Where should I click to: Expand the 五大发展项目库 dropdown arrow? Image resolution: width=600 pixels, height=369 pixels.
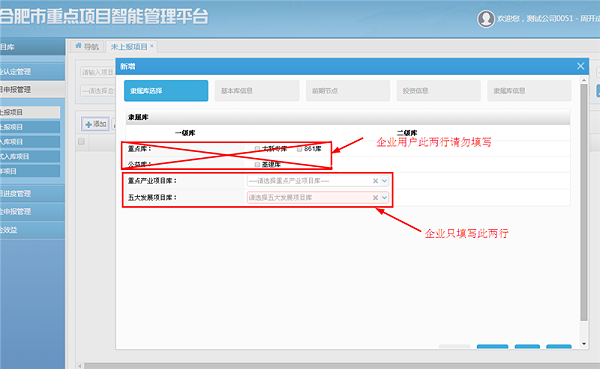coord(384,198)
